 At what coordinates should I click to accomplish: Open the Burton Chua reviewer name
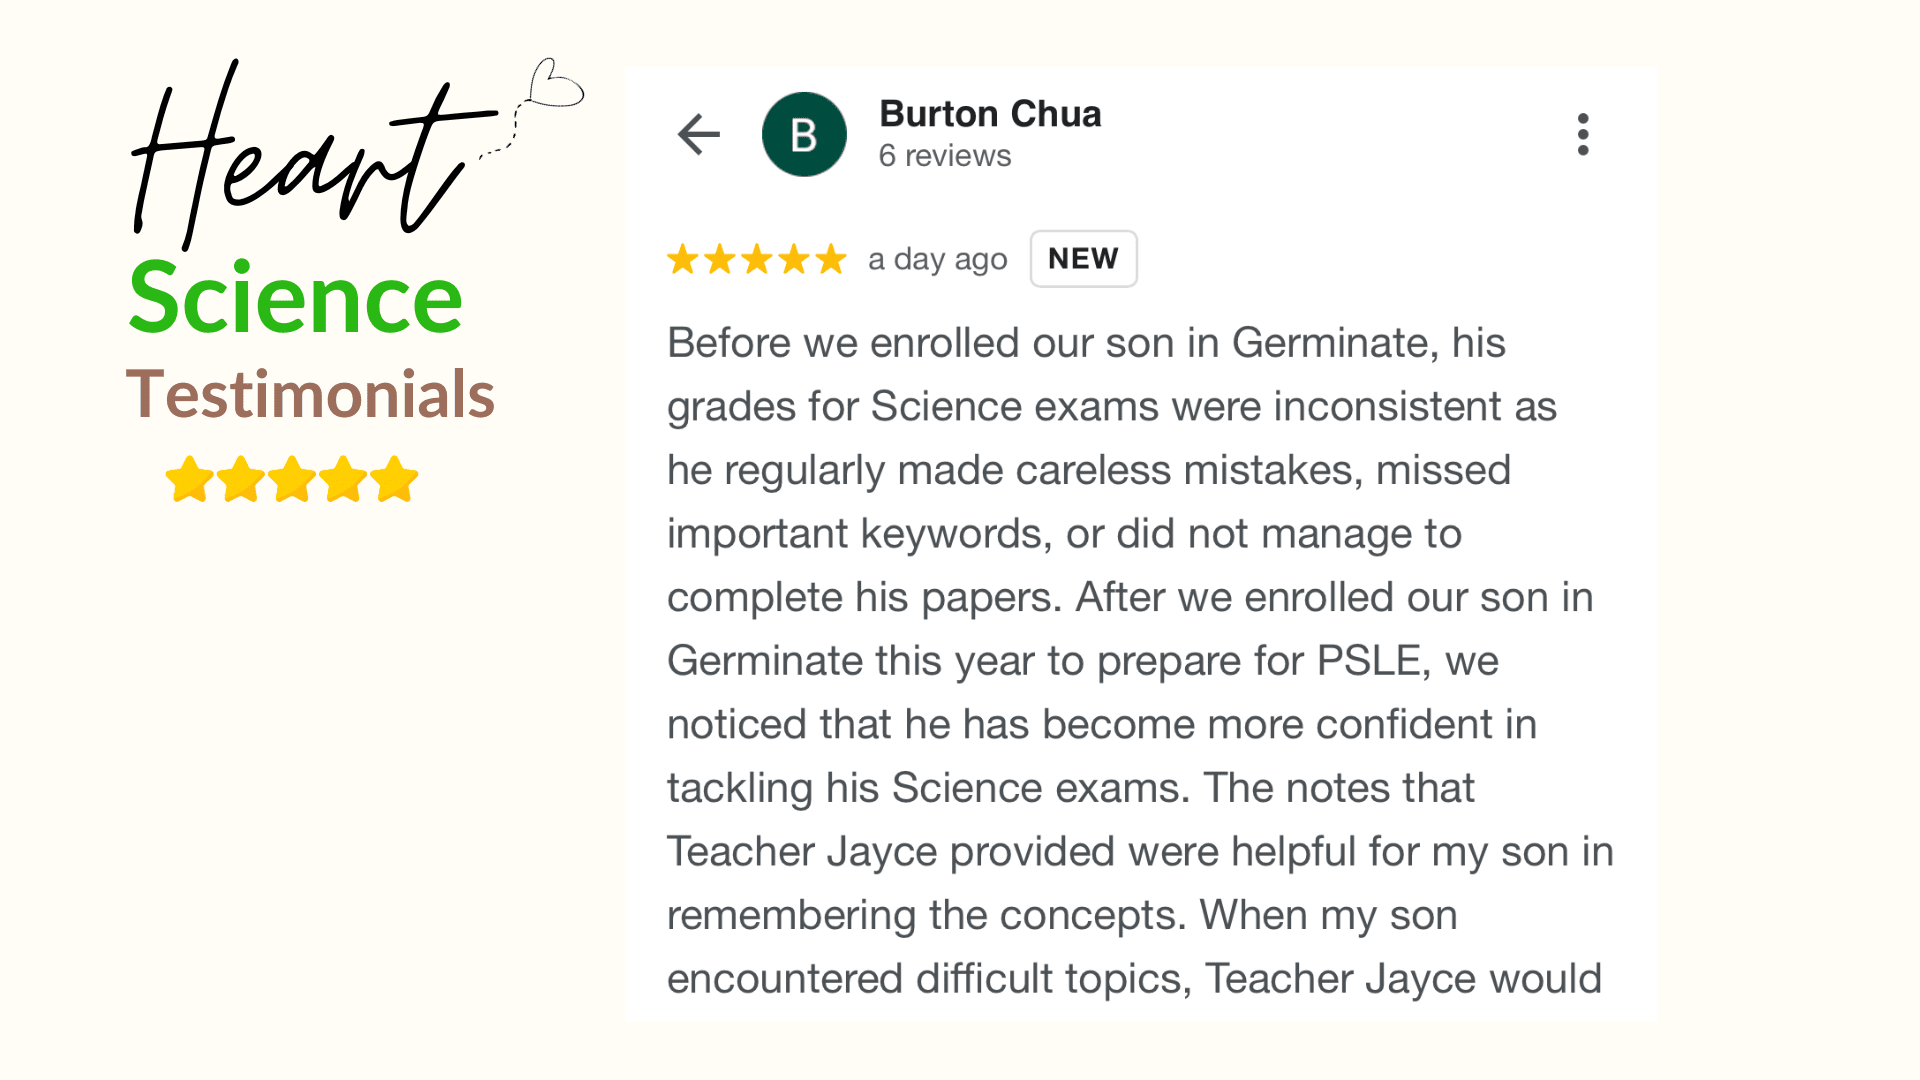pos(990,114)
